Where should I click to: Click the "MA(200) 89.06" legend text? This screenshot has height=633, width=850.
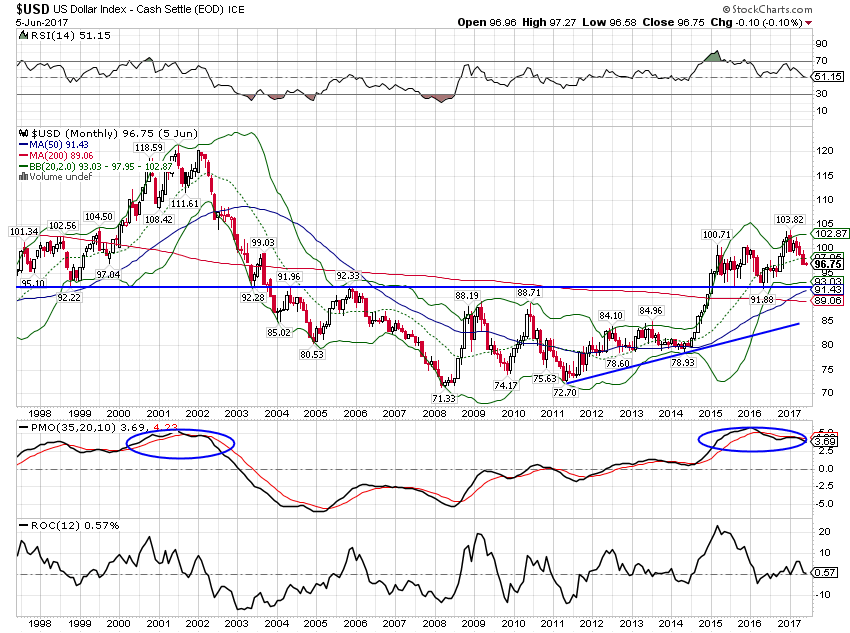coord(61,156)
